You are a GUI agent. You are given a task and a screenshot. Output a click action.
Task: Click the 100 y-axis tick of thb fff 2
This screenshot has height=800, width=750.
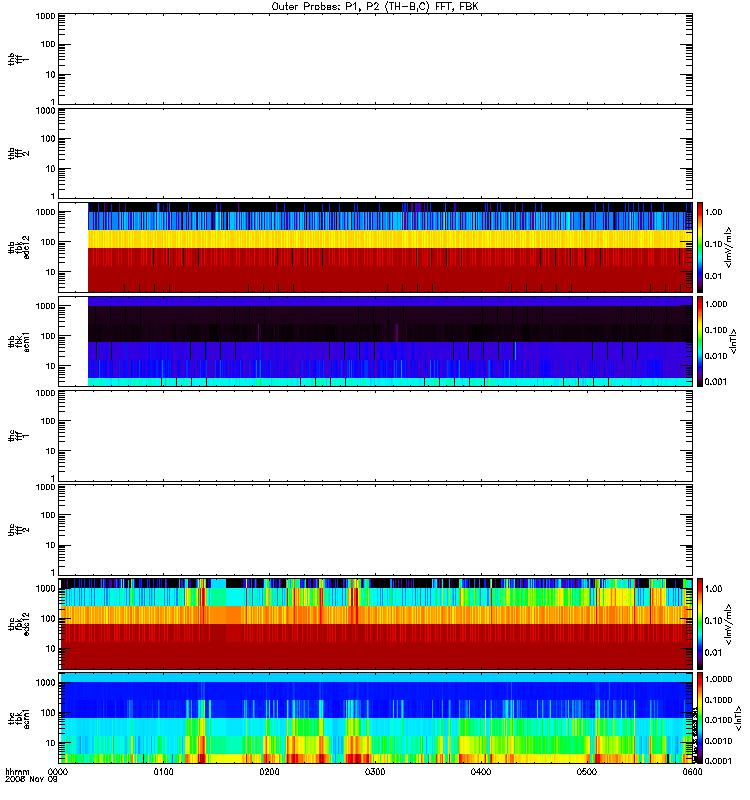point(48,139)
